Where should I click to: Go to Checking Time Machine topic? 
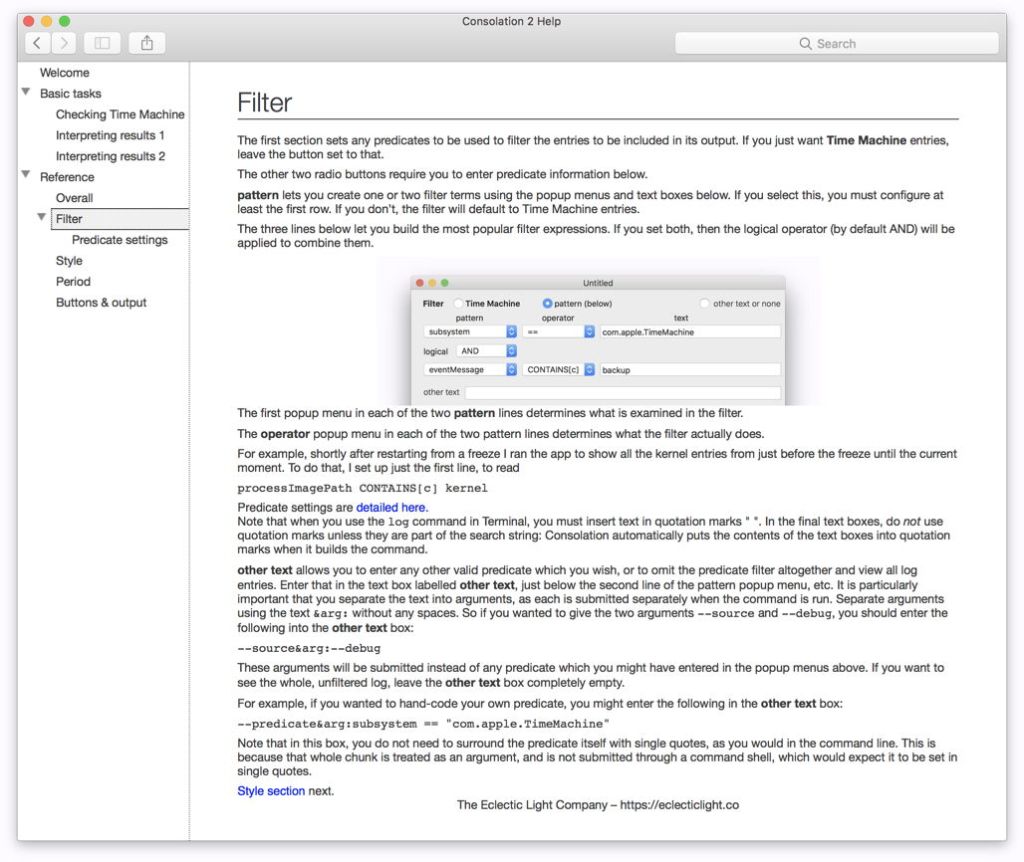[x=120, y=114]
